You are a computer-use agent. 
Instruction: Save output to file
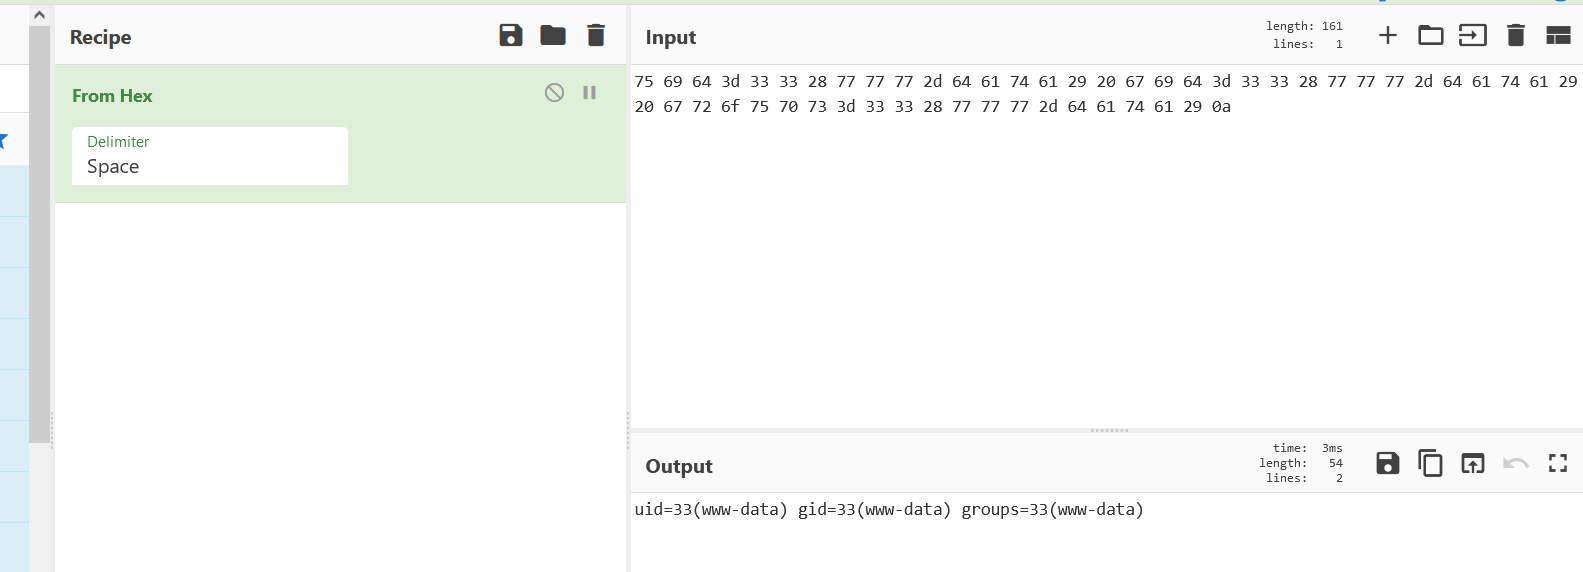point(1388,463)
